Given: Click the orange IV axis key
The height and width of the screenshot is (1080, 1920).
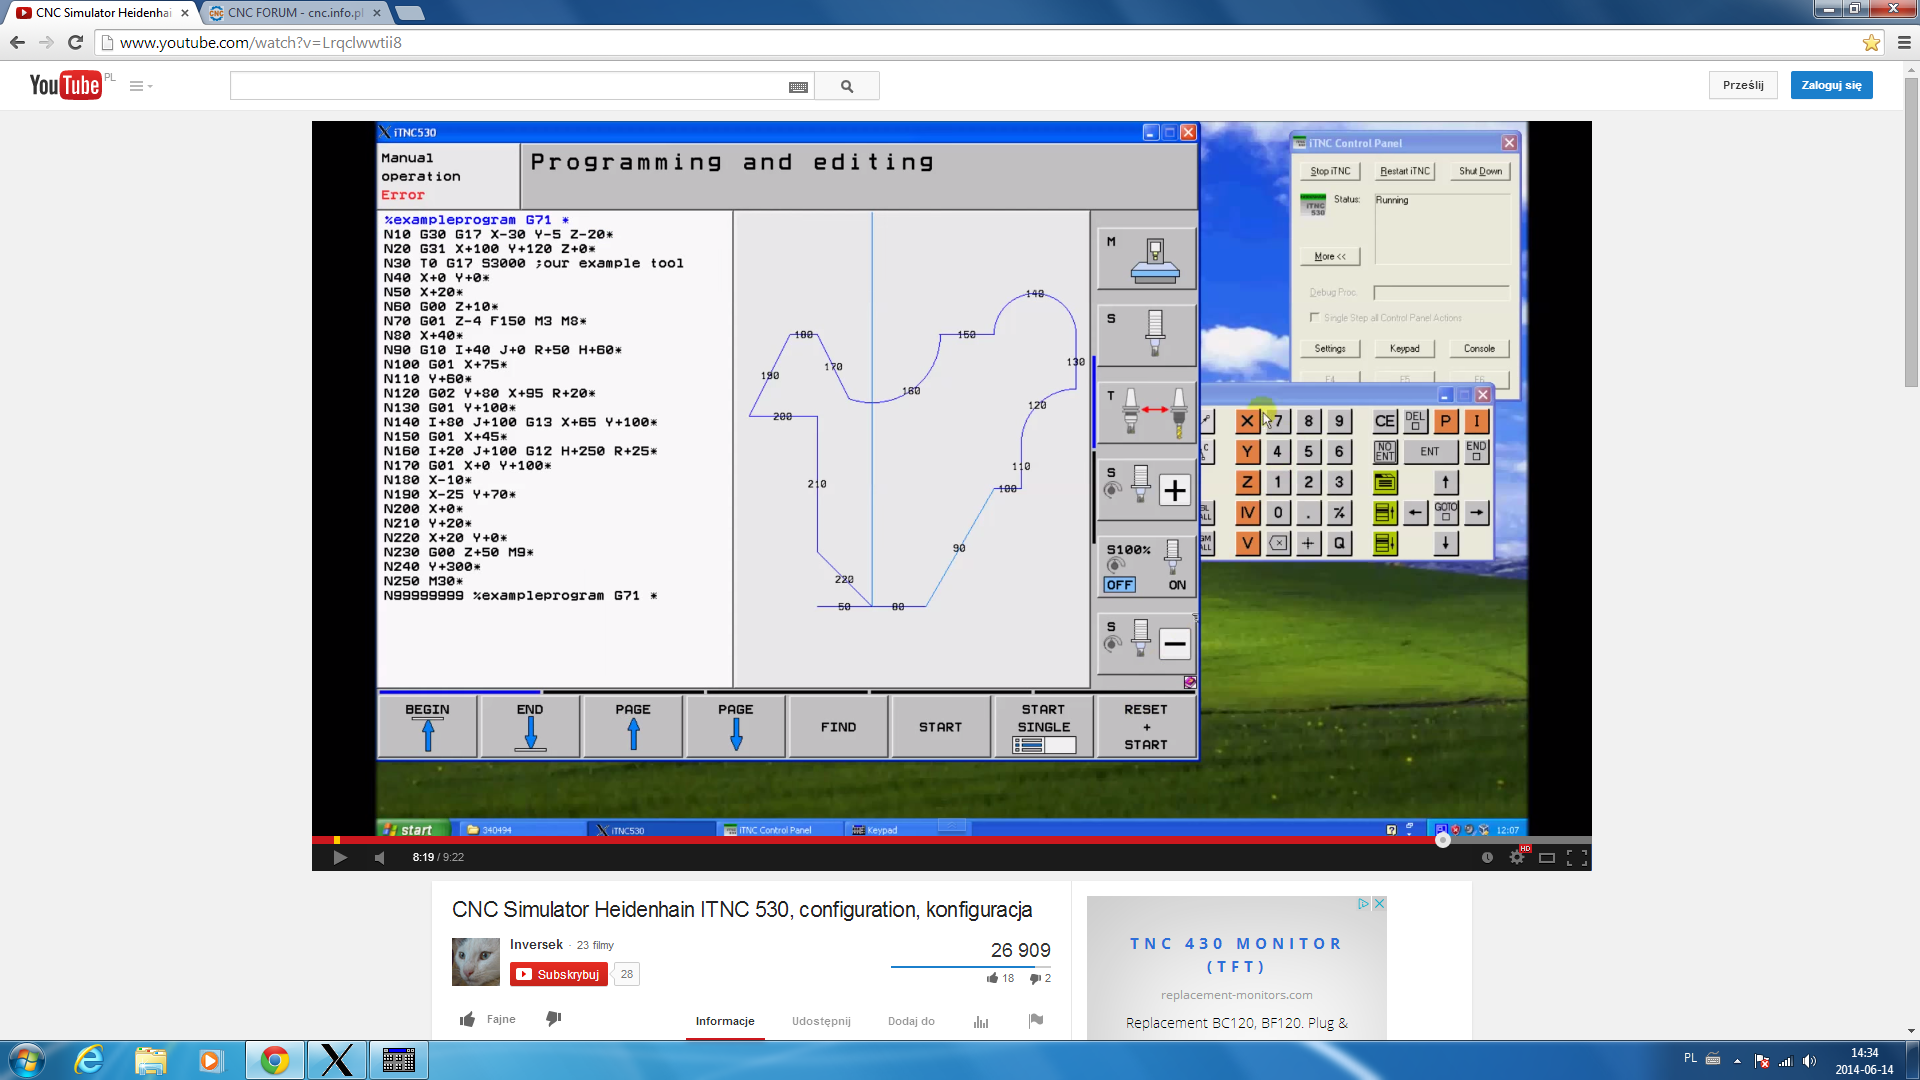Looking at the screenshot, I should (x=1247, y=513).
